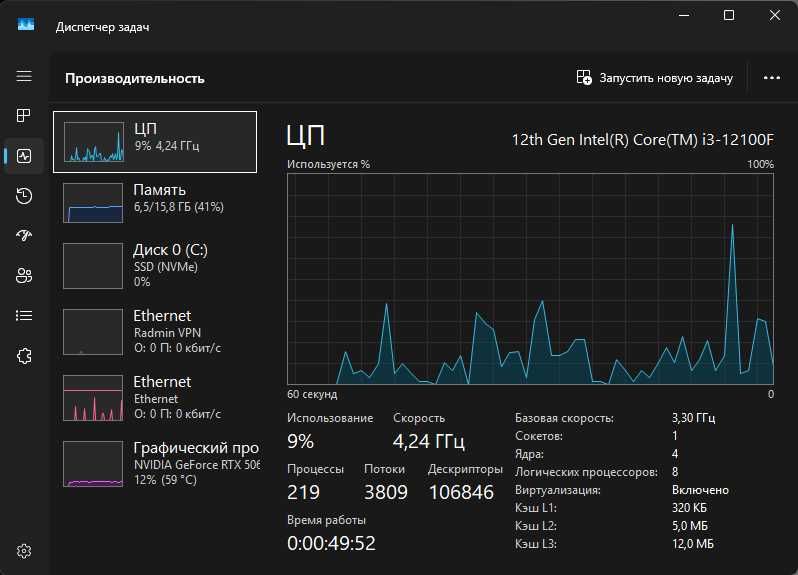Image resolution: width=798 pixels, height=575 pixels.
Task: Click Запустить новую задачу button
Action: (x=655, y=78)
